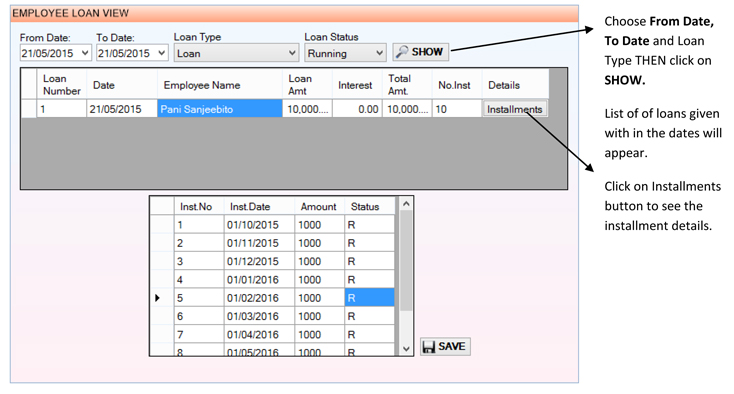This screenshot has height=394, width=734.
Task: Click the Date column header in loan grid
Action: coord(122,85)
